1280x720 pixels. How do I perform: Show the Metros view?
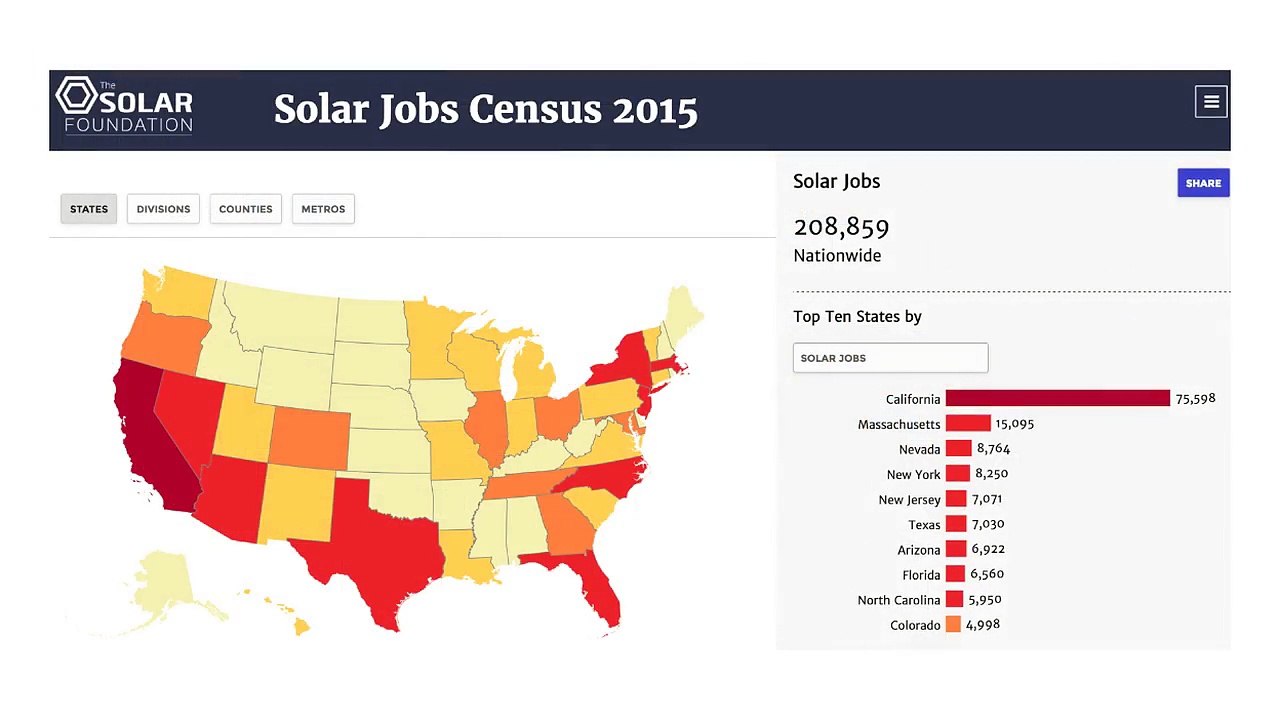[x=323, y=209]
